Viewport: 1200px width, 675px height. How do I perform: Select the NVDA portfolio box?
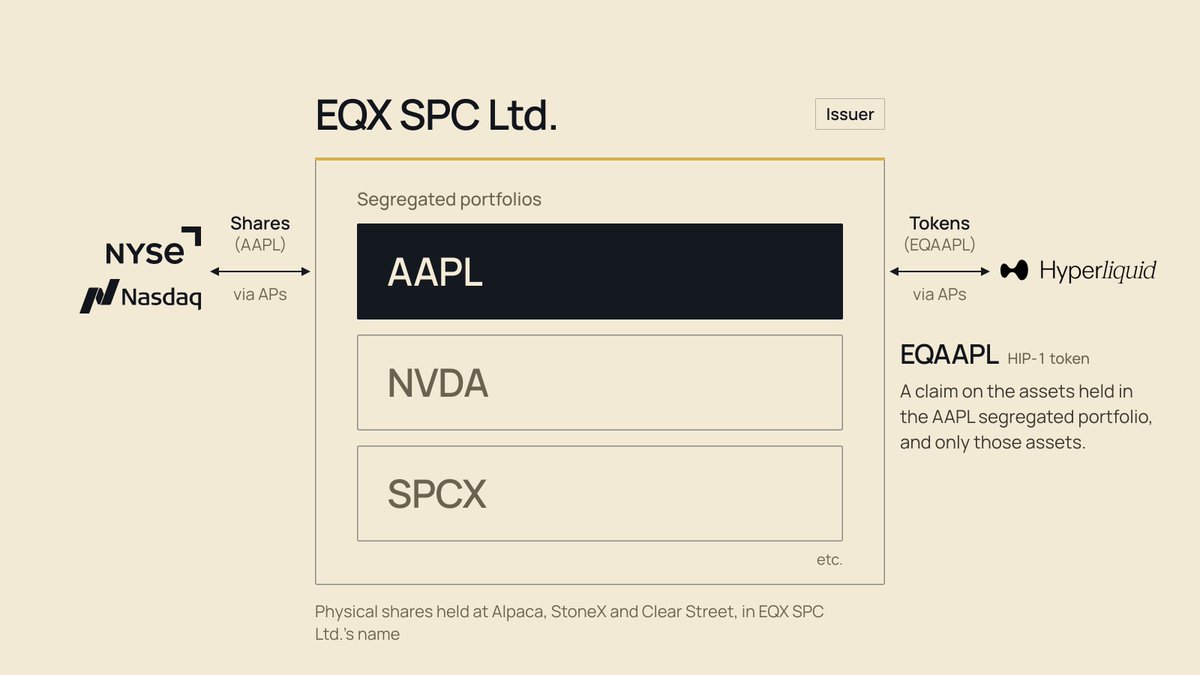click(x=600, y=382)
